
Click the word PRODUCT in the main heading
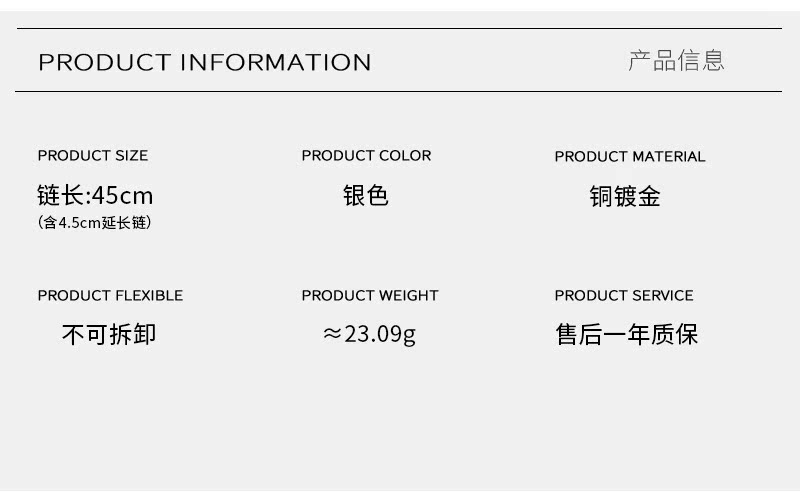[x=104, y=62]
